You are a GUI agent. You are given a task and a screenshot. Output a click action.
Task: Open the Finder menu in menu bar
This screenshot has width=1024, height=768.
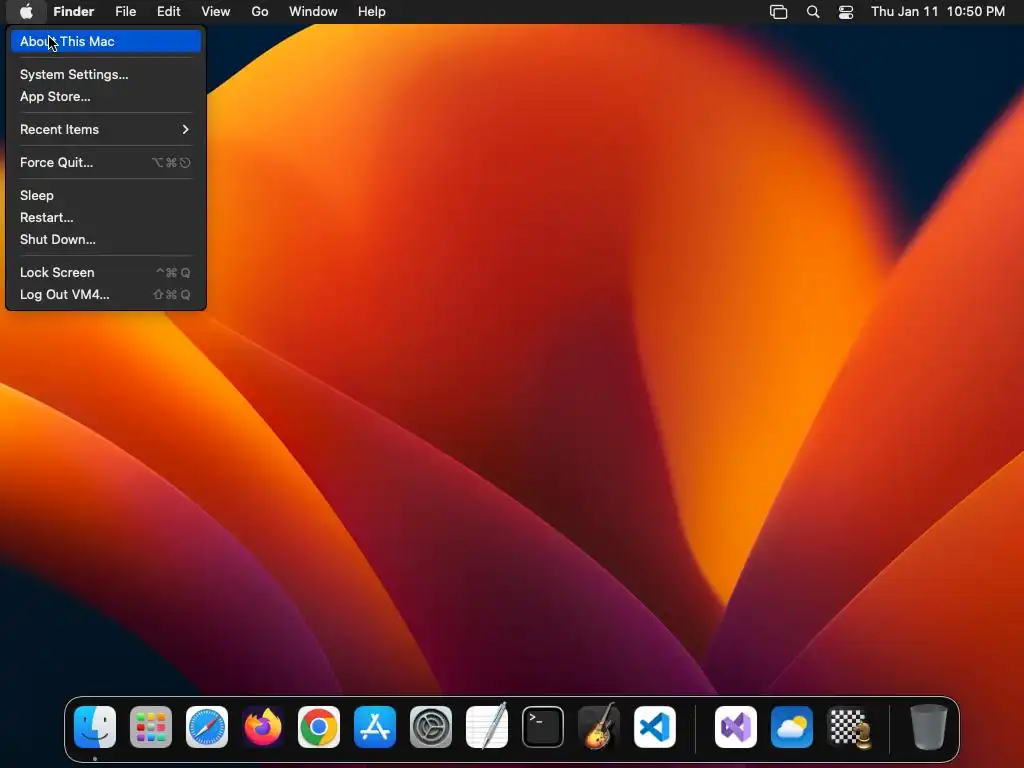pos(74,12)
